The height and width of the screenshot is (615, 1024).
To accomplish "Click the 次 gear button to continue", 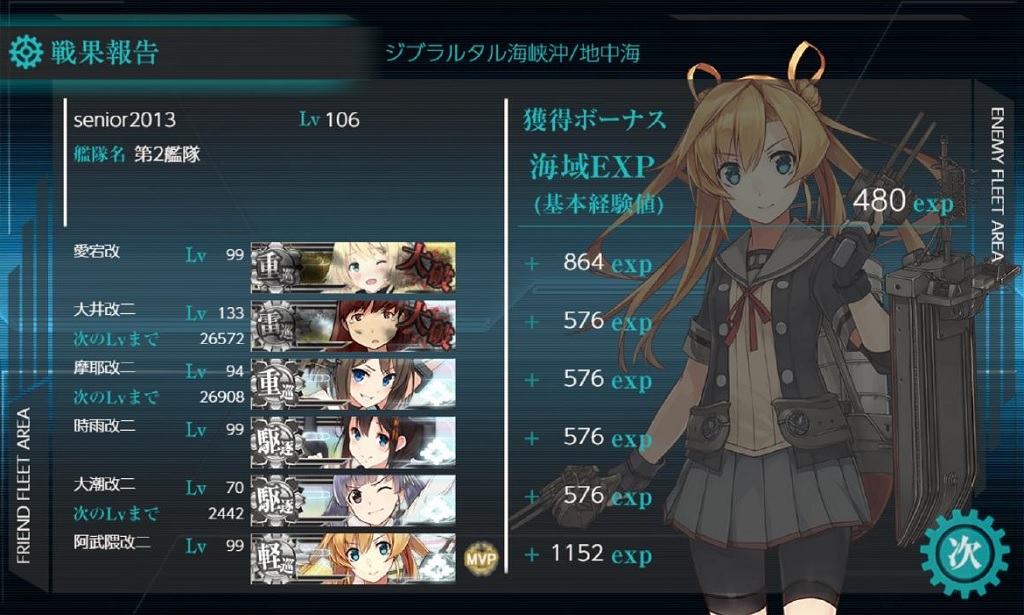I will (963, 554).
